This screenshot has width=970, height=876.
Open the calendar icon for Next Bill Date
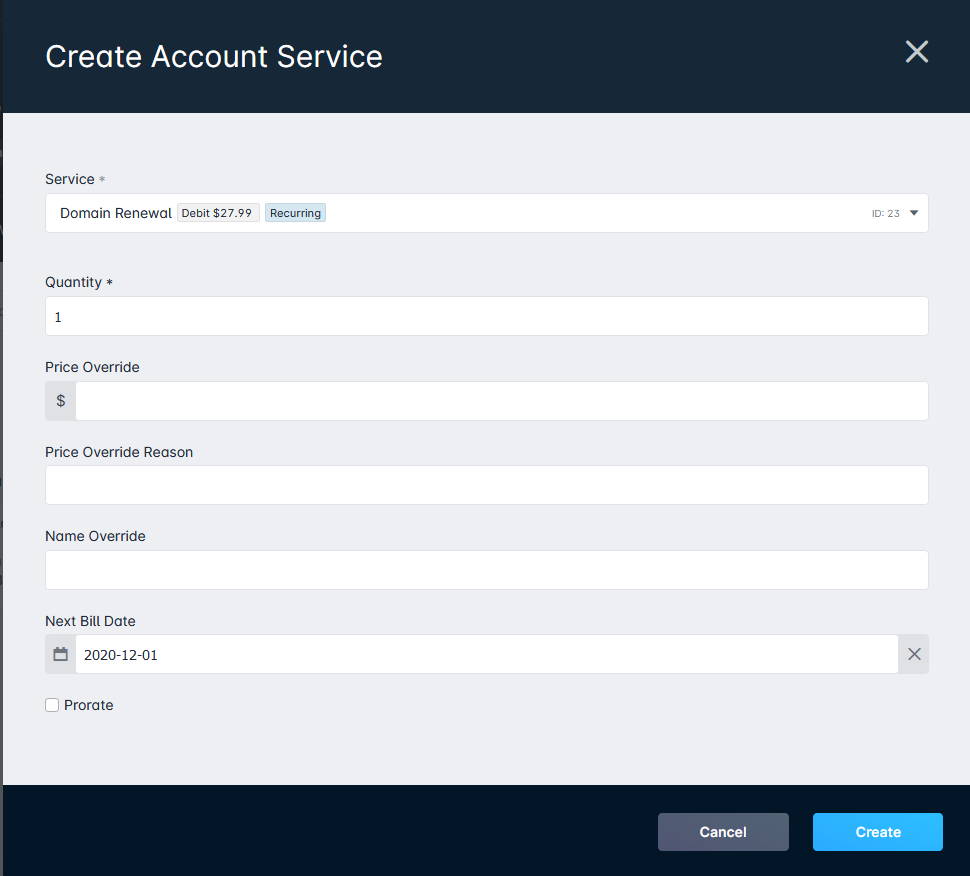click(61, 654)
